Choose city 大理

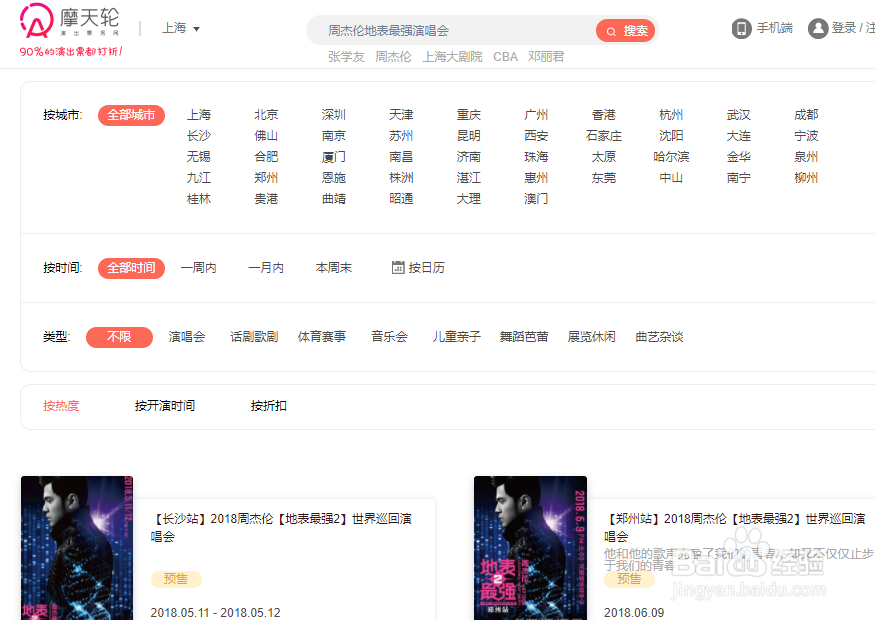tap(469, 199)
